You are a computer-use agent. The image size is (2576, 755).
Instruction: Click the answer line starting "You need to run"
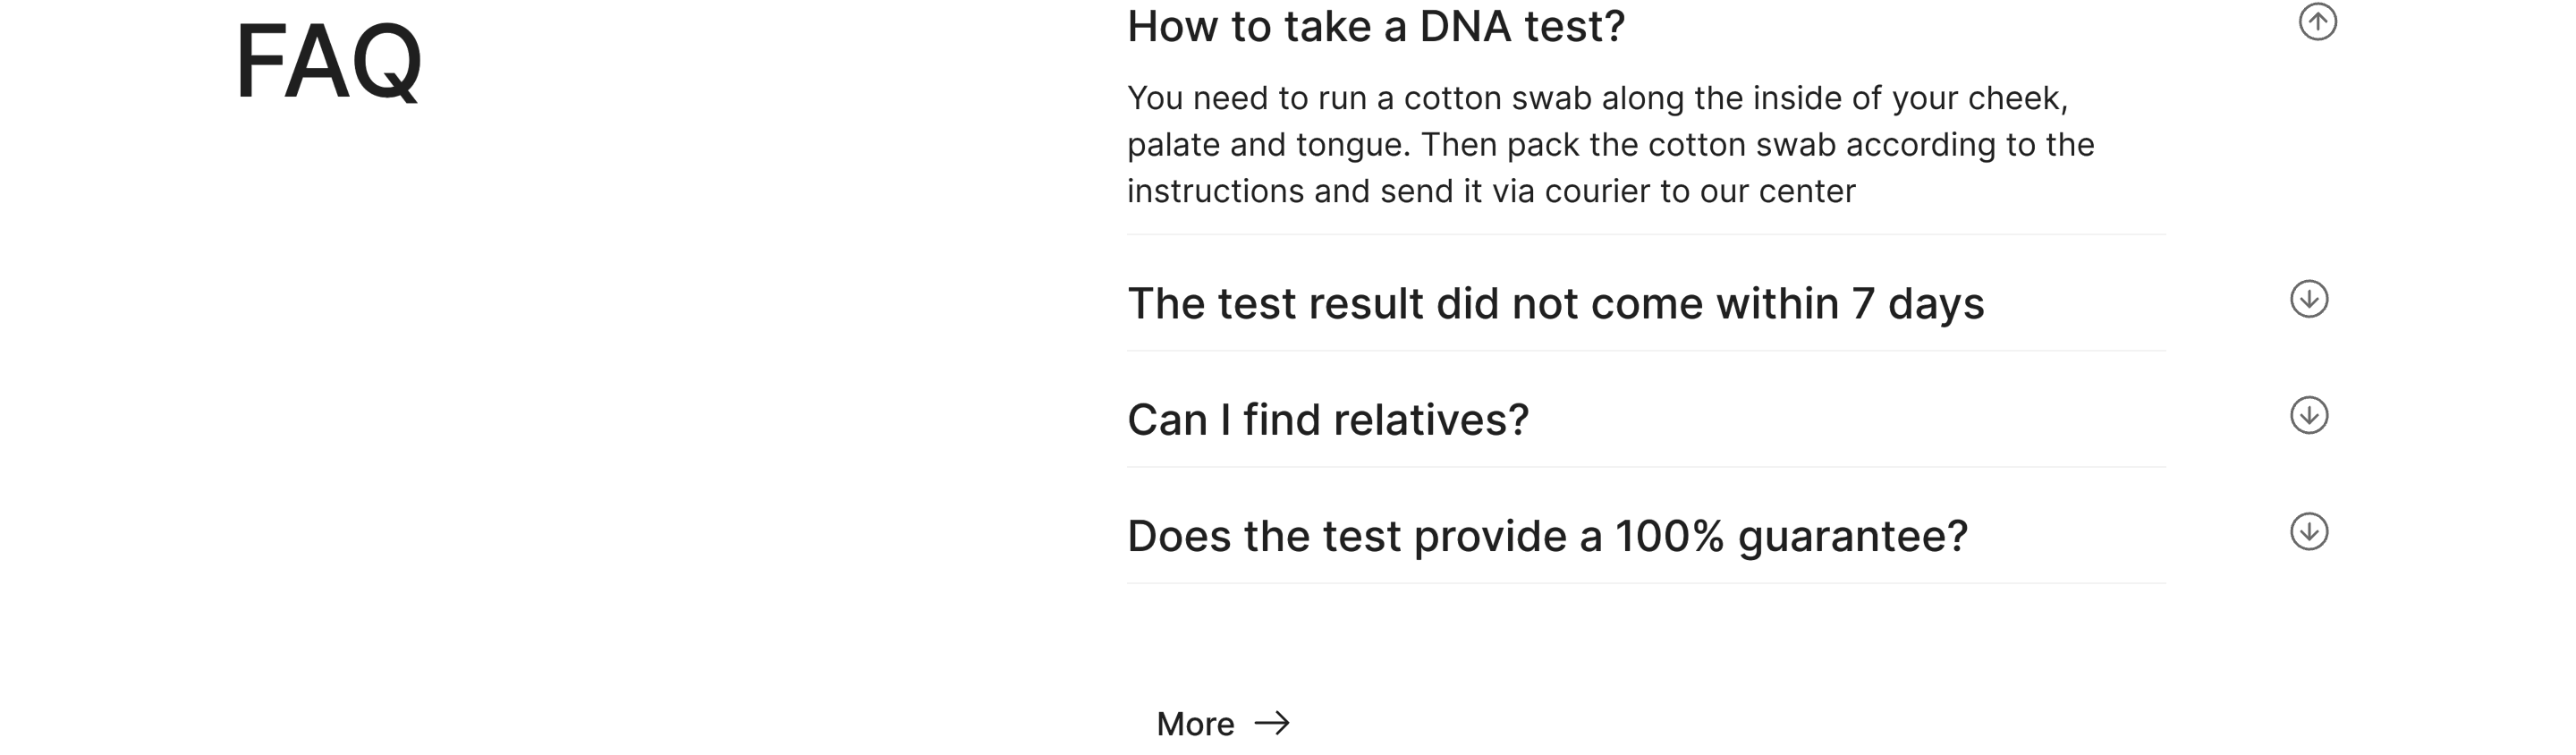pos(1596,98)
